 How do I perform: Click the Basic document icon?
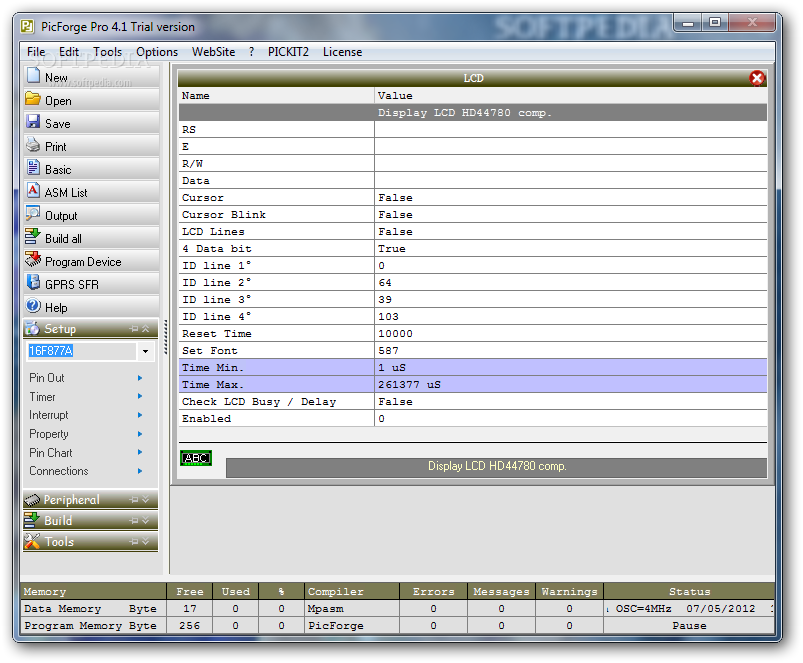pos(33,167)
